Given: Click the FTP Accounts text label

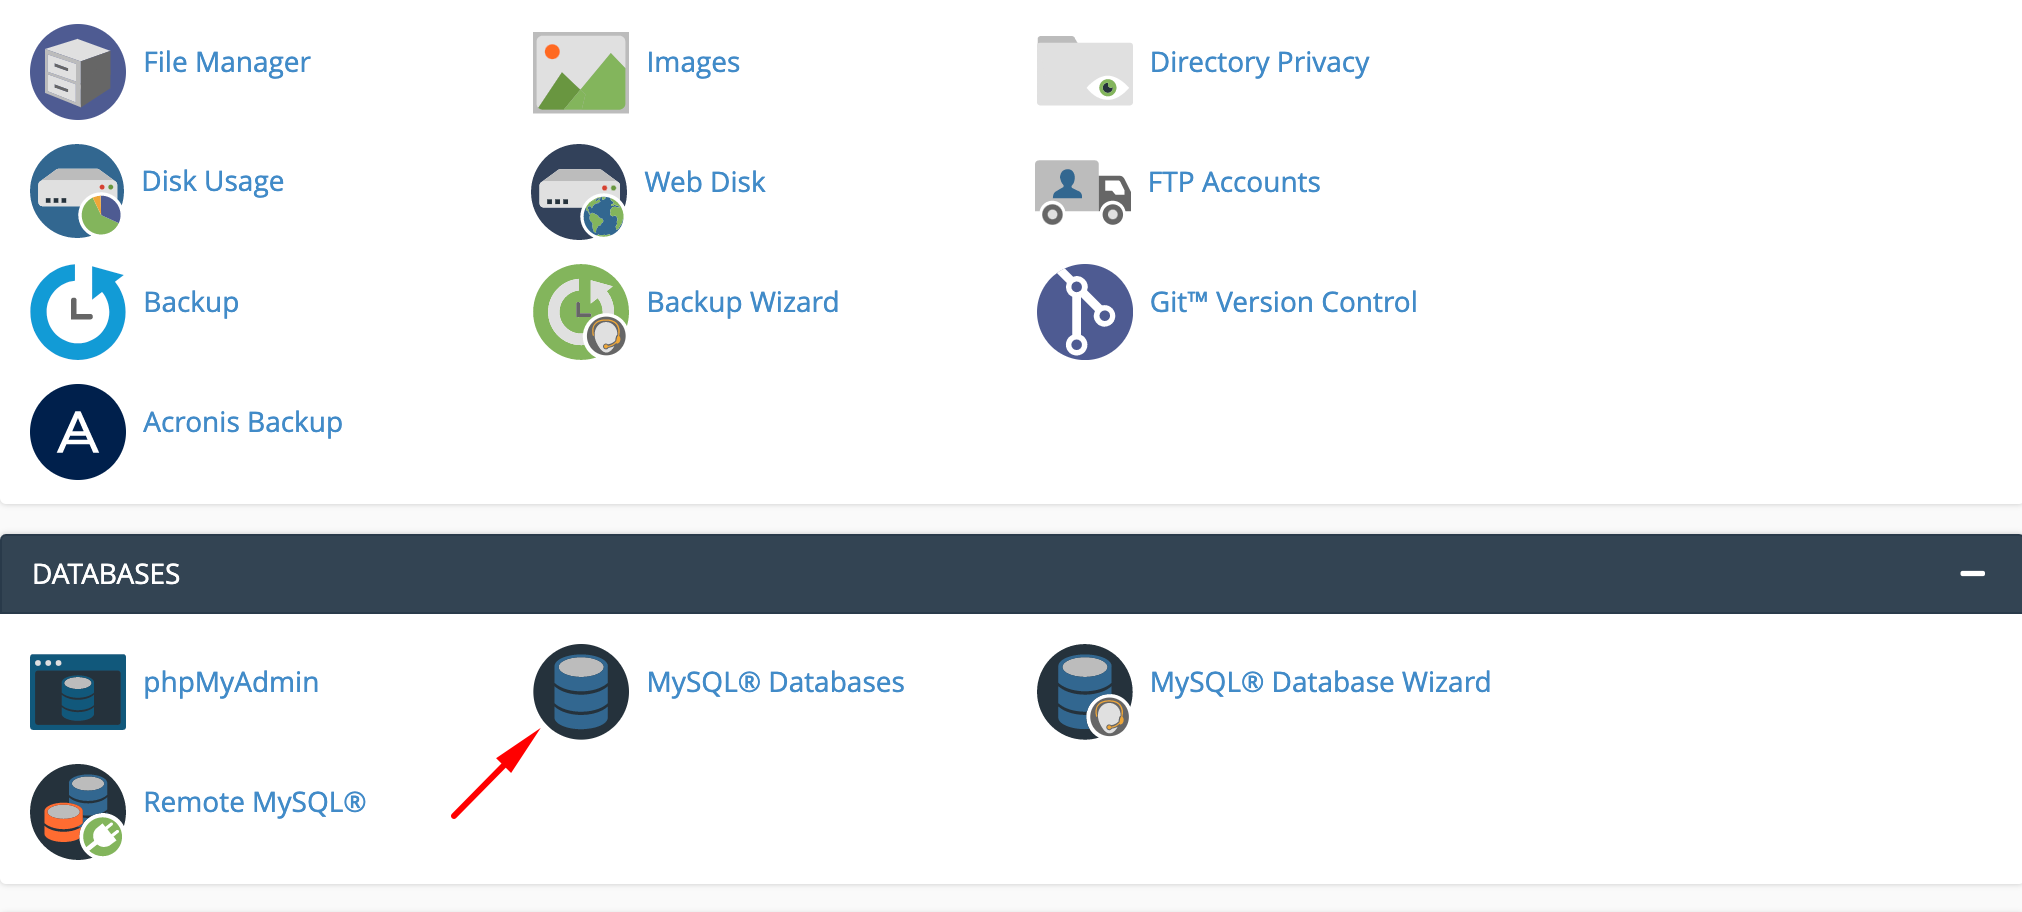Looking at the screenshot, I should pos(1235,181).
